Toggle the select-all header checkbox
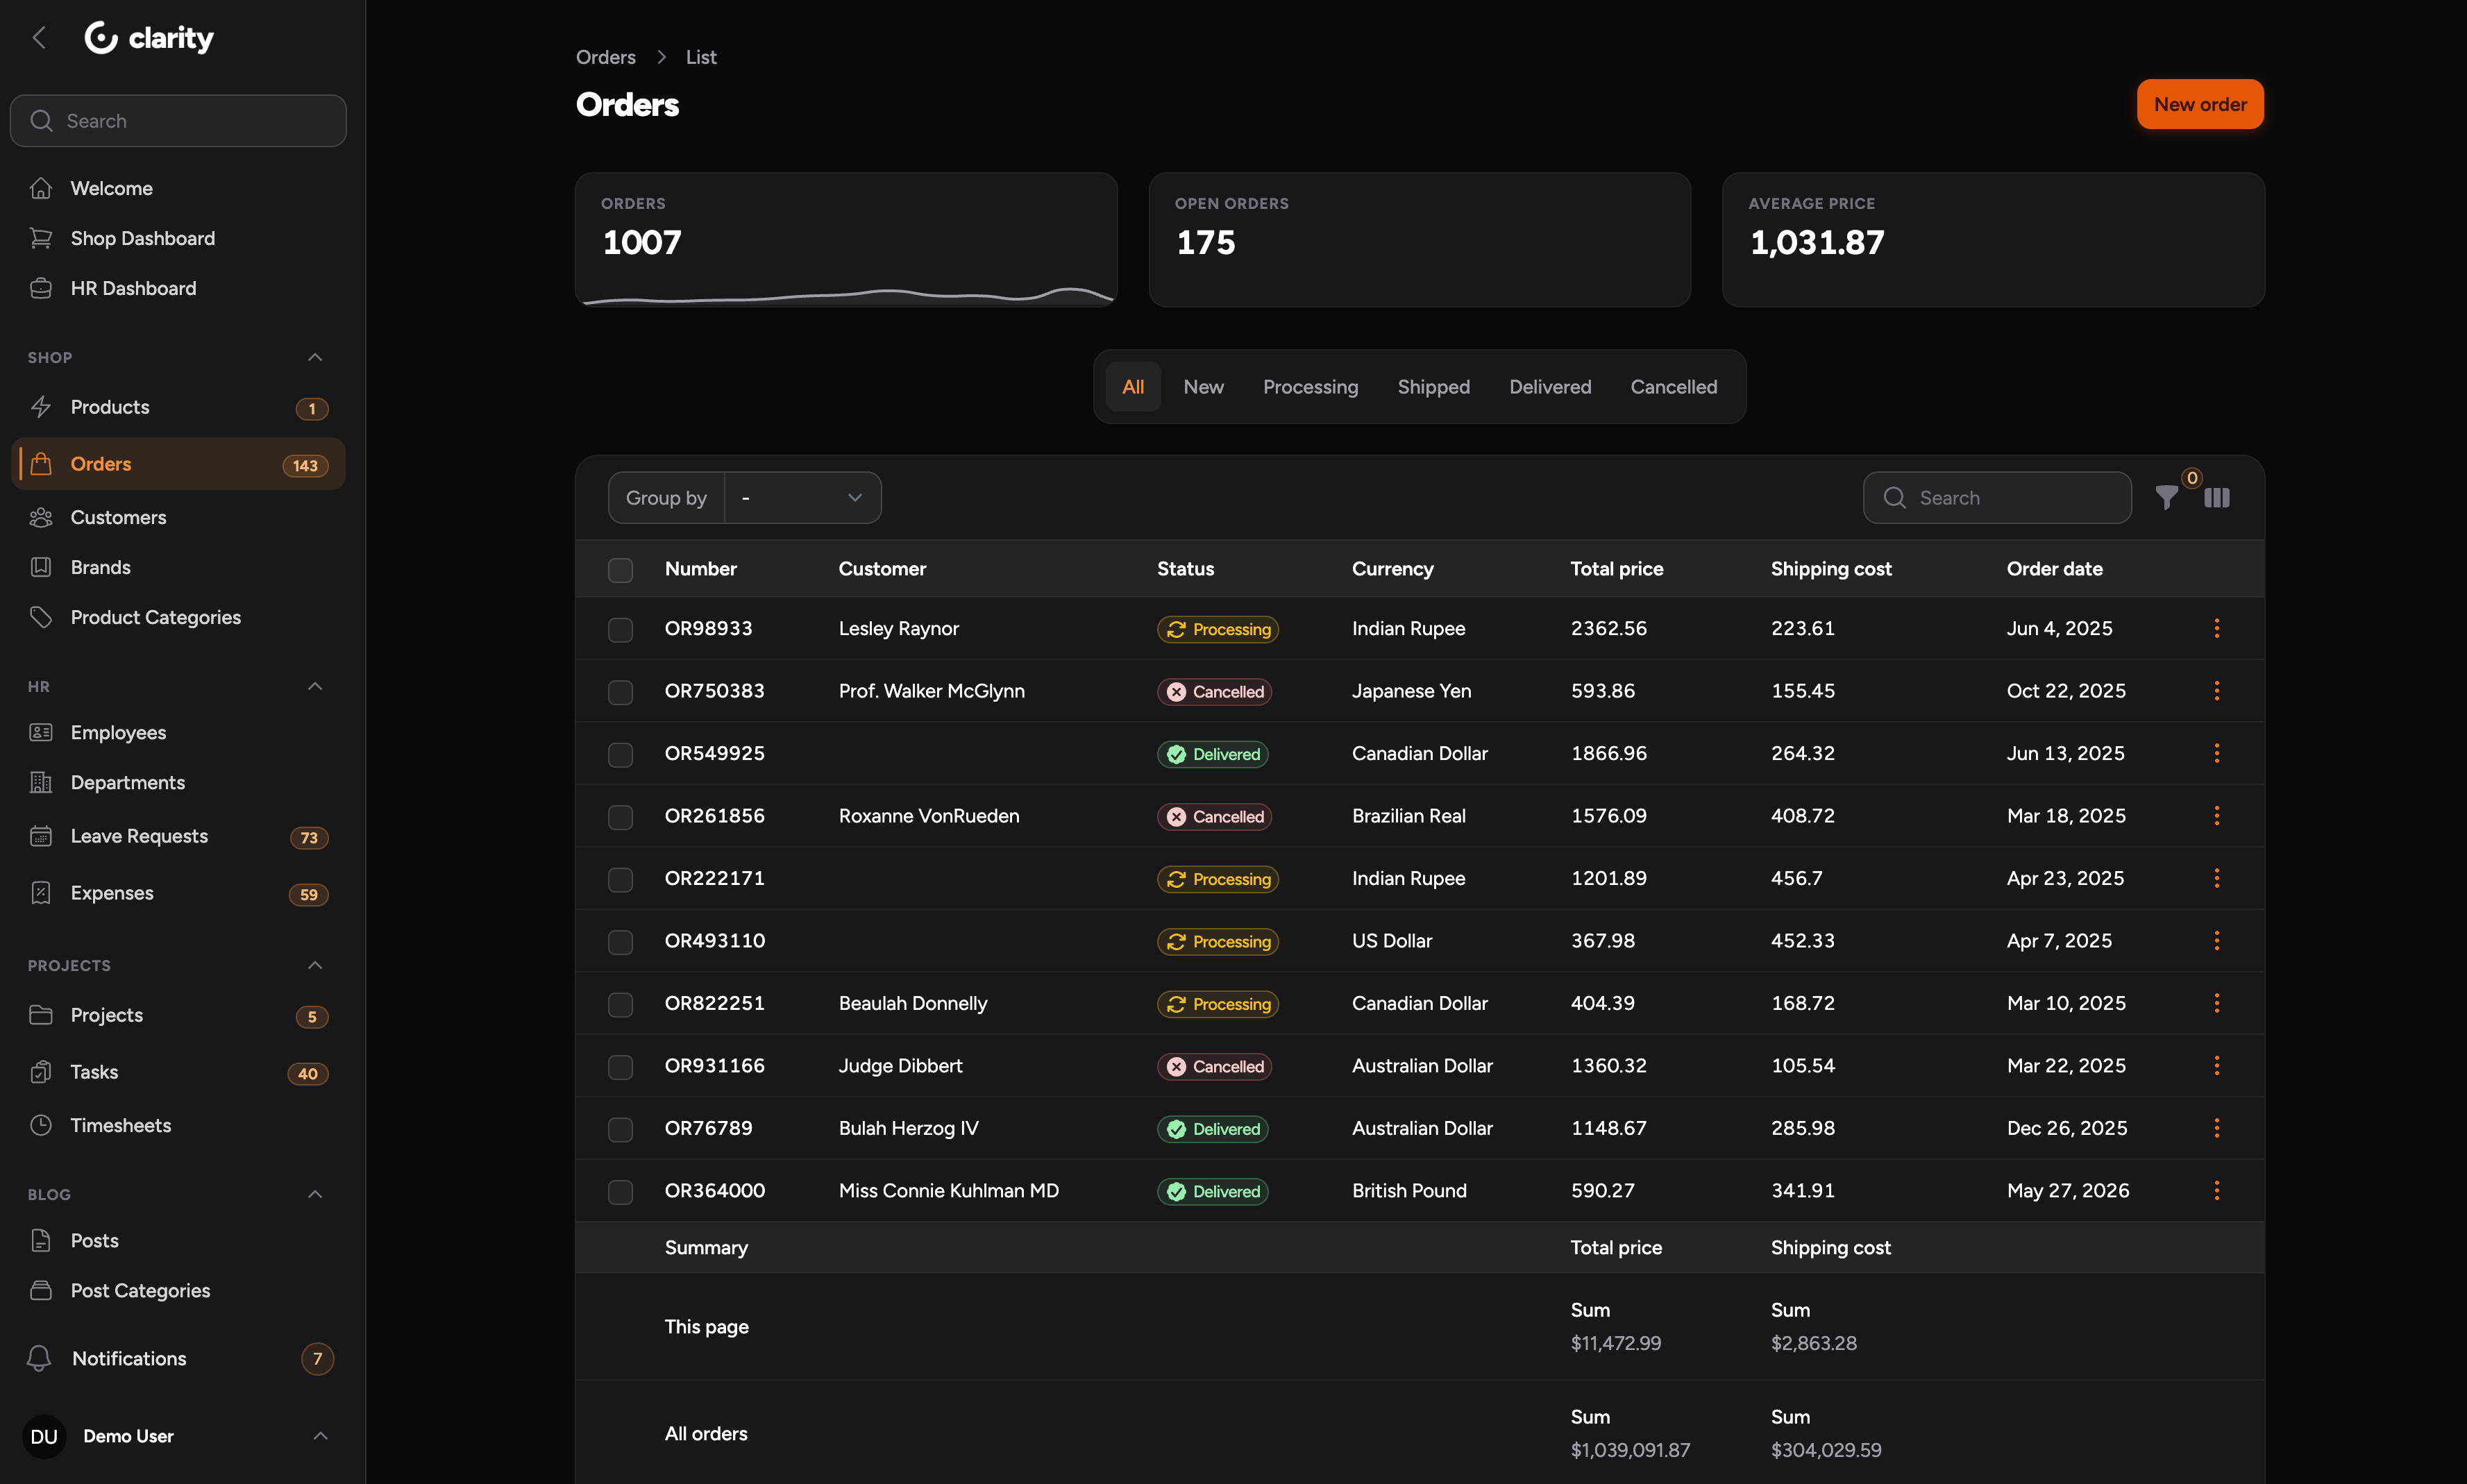The height and width of the screenshot is (1484, 2467). click(620, 570)
